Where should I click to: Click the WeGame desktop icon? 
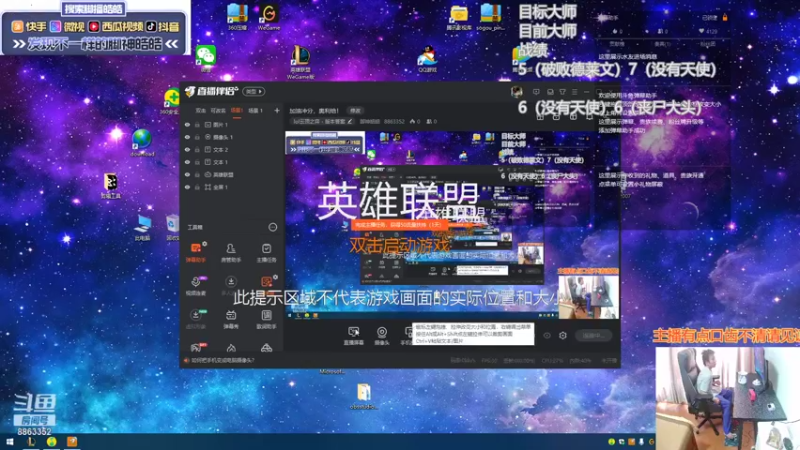click(268, 17)
